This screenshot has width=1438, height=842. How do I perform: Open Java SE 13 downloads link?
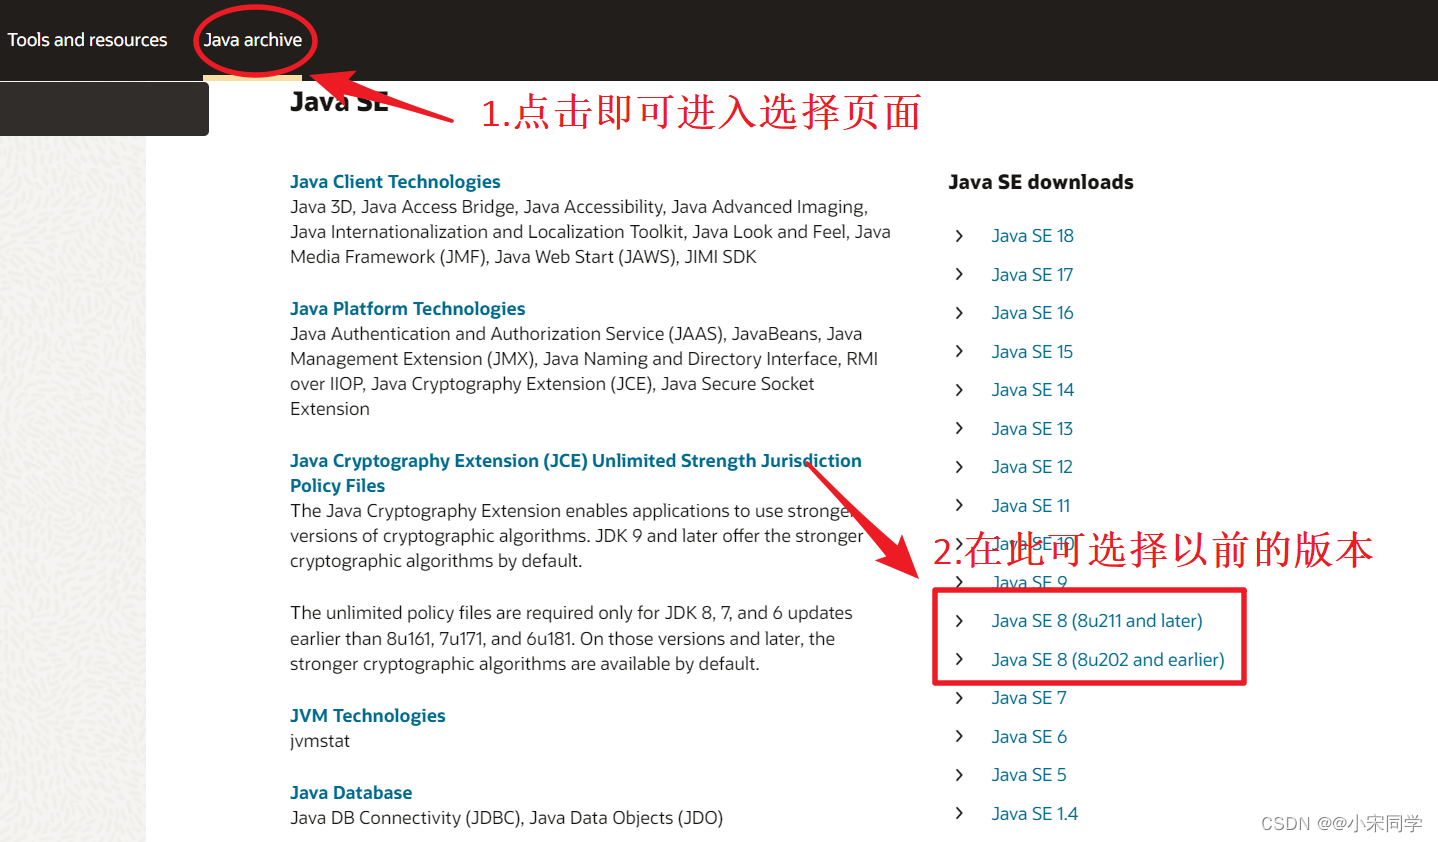pos(1032,429)
